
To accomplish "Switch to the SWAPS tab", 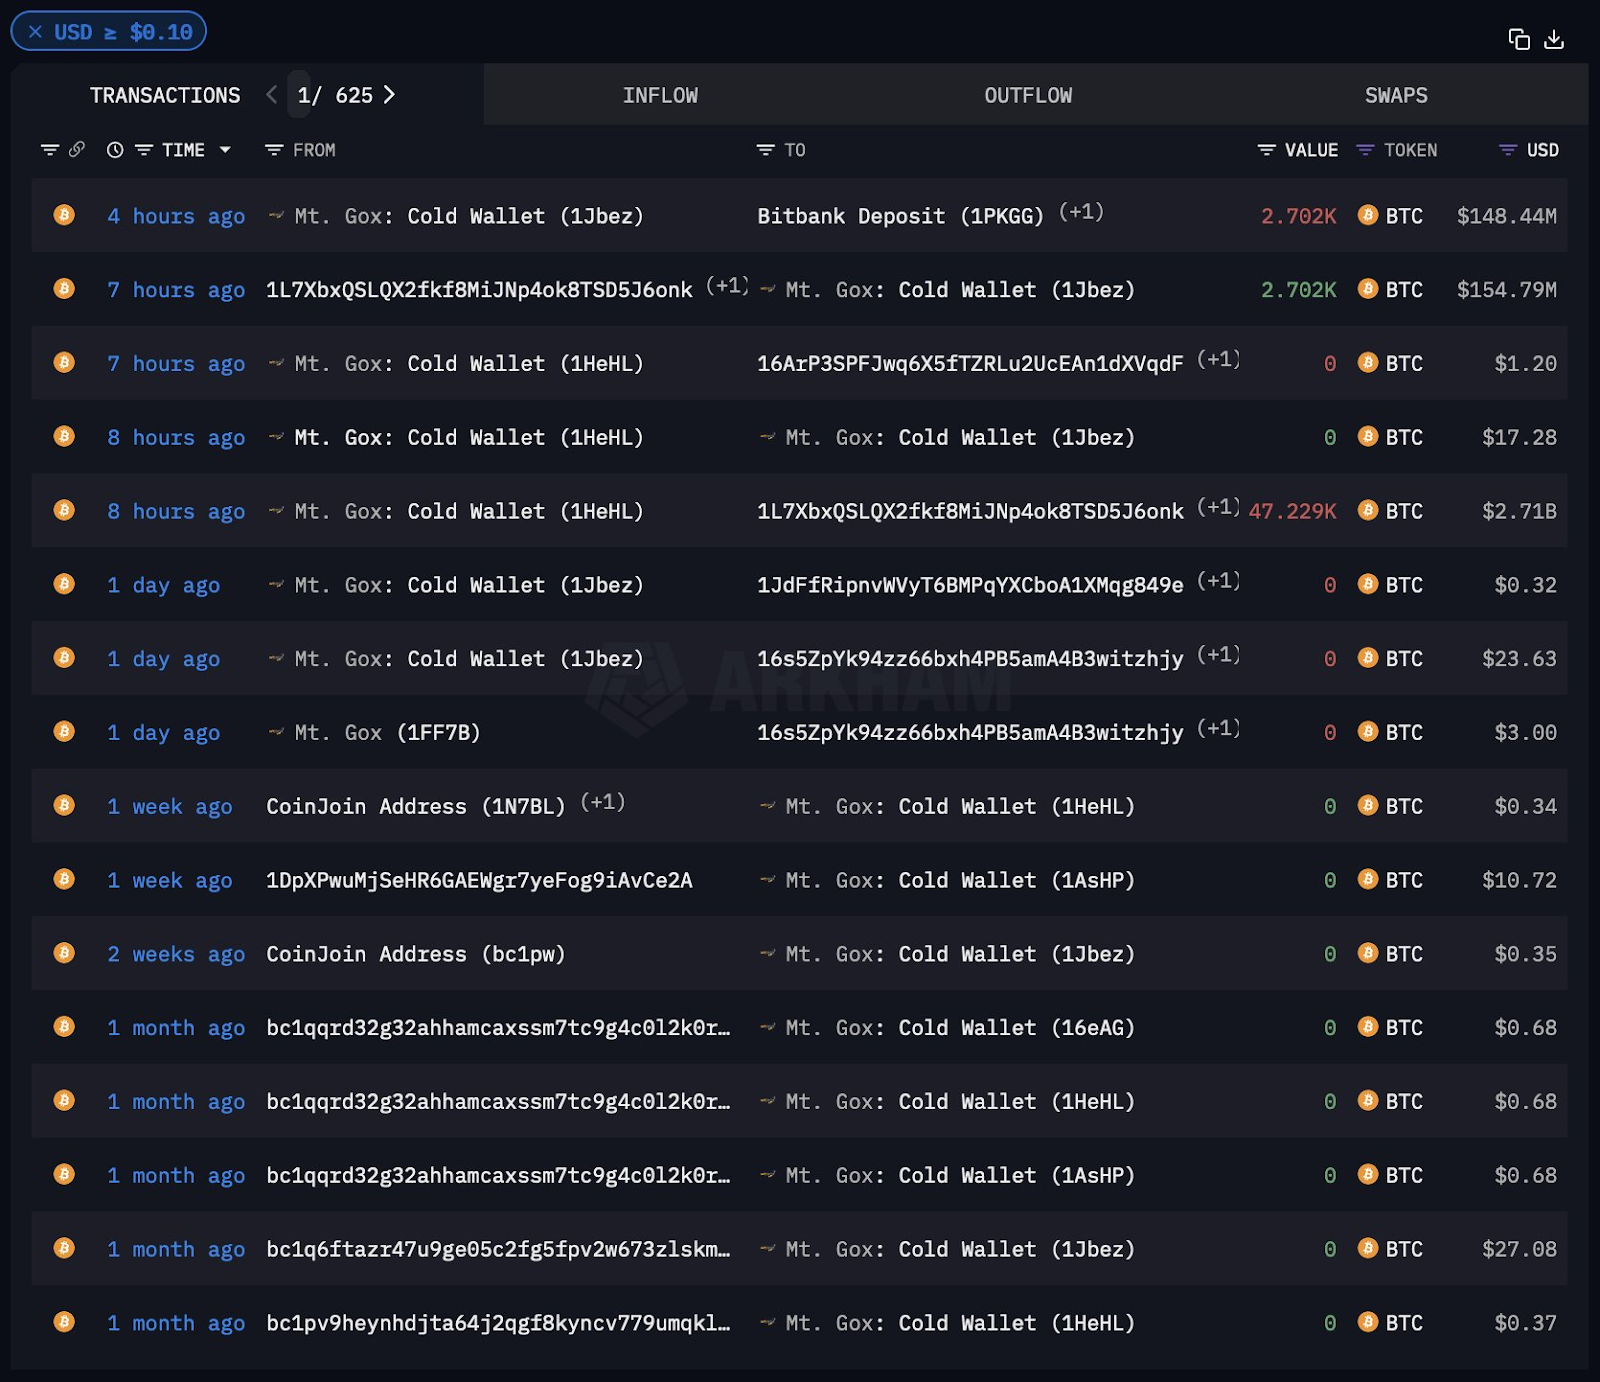I will coord(1396,96).
